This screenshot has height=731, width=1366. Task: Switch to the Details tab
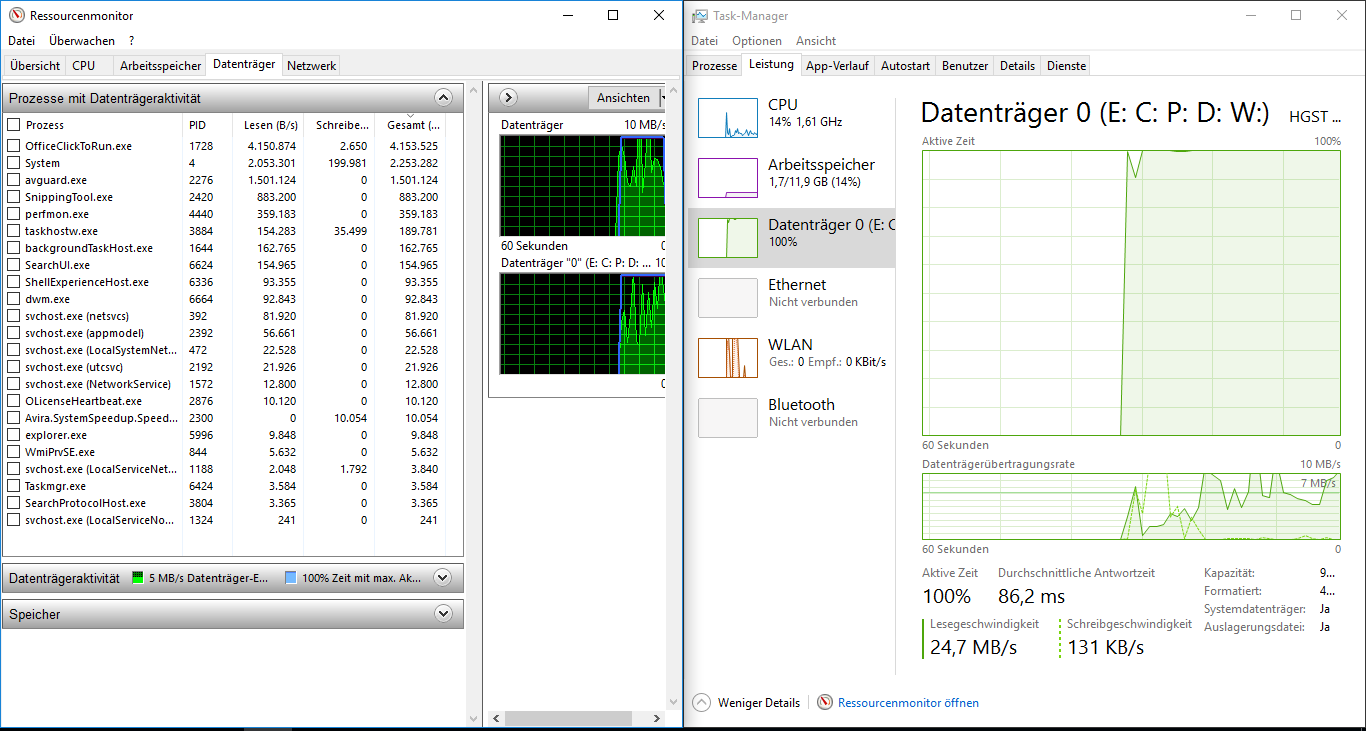1017,65
